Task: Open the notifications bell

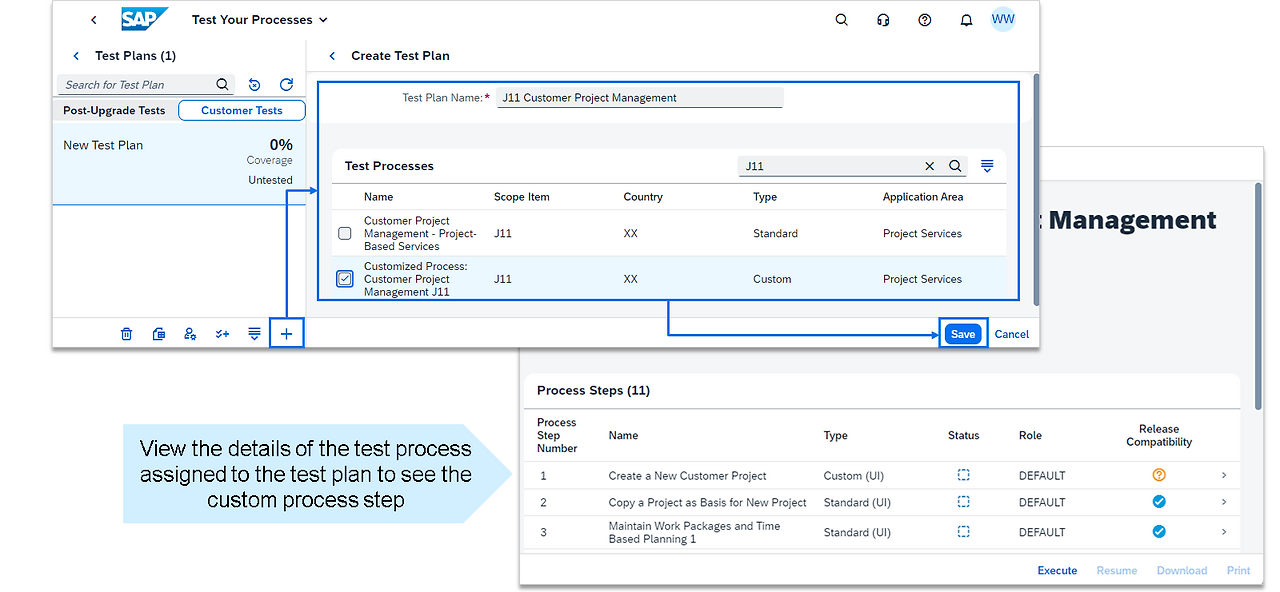Action: click(966, 20)
